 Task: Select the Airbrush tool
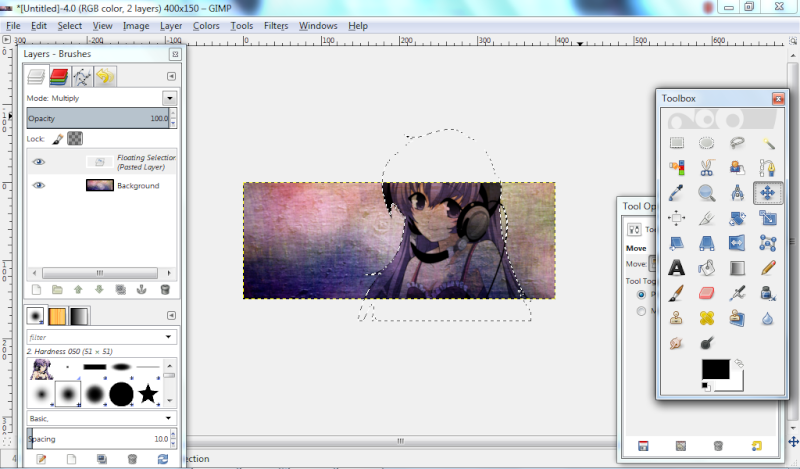pos(737,293)
